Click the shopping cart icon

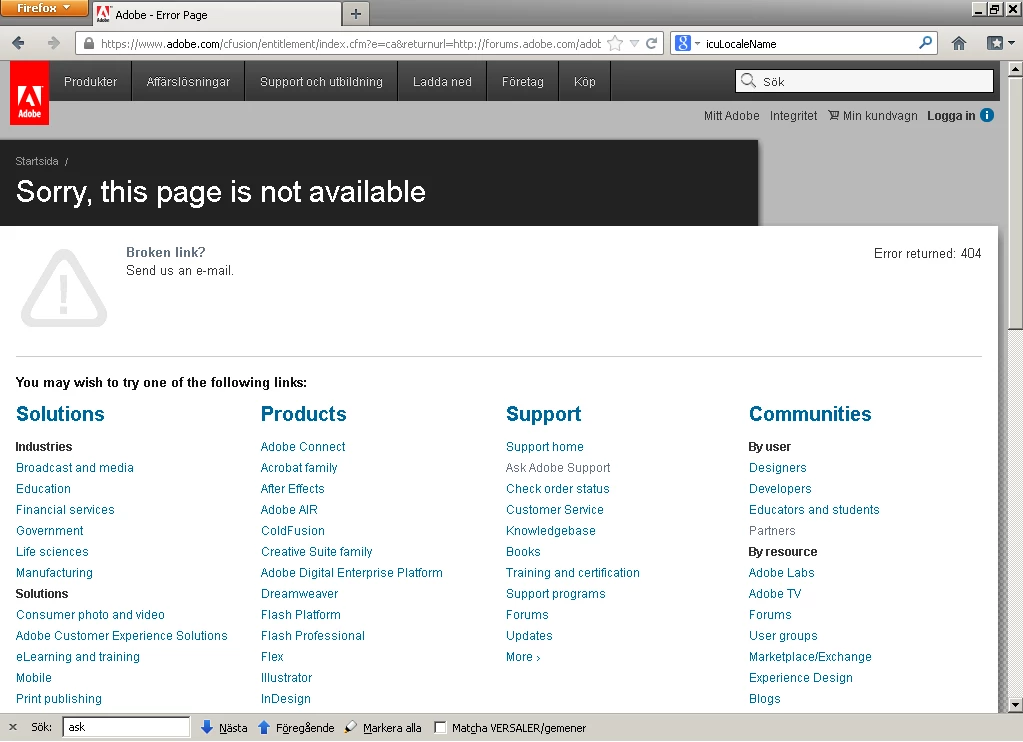833,116
